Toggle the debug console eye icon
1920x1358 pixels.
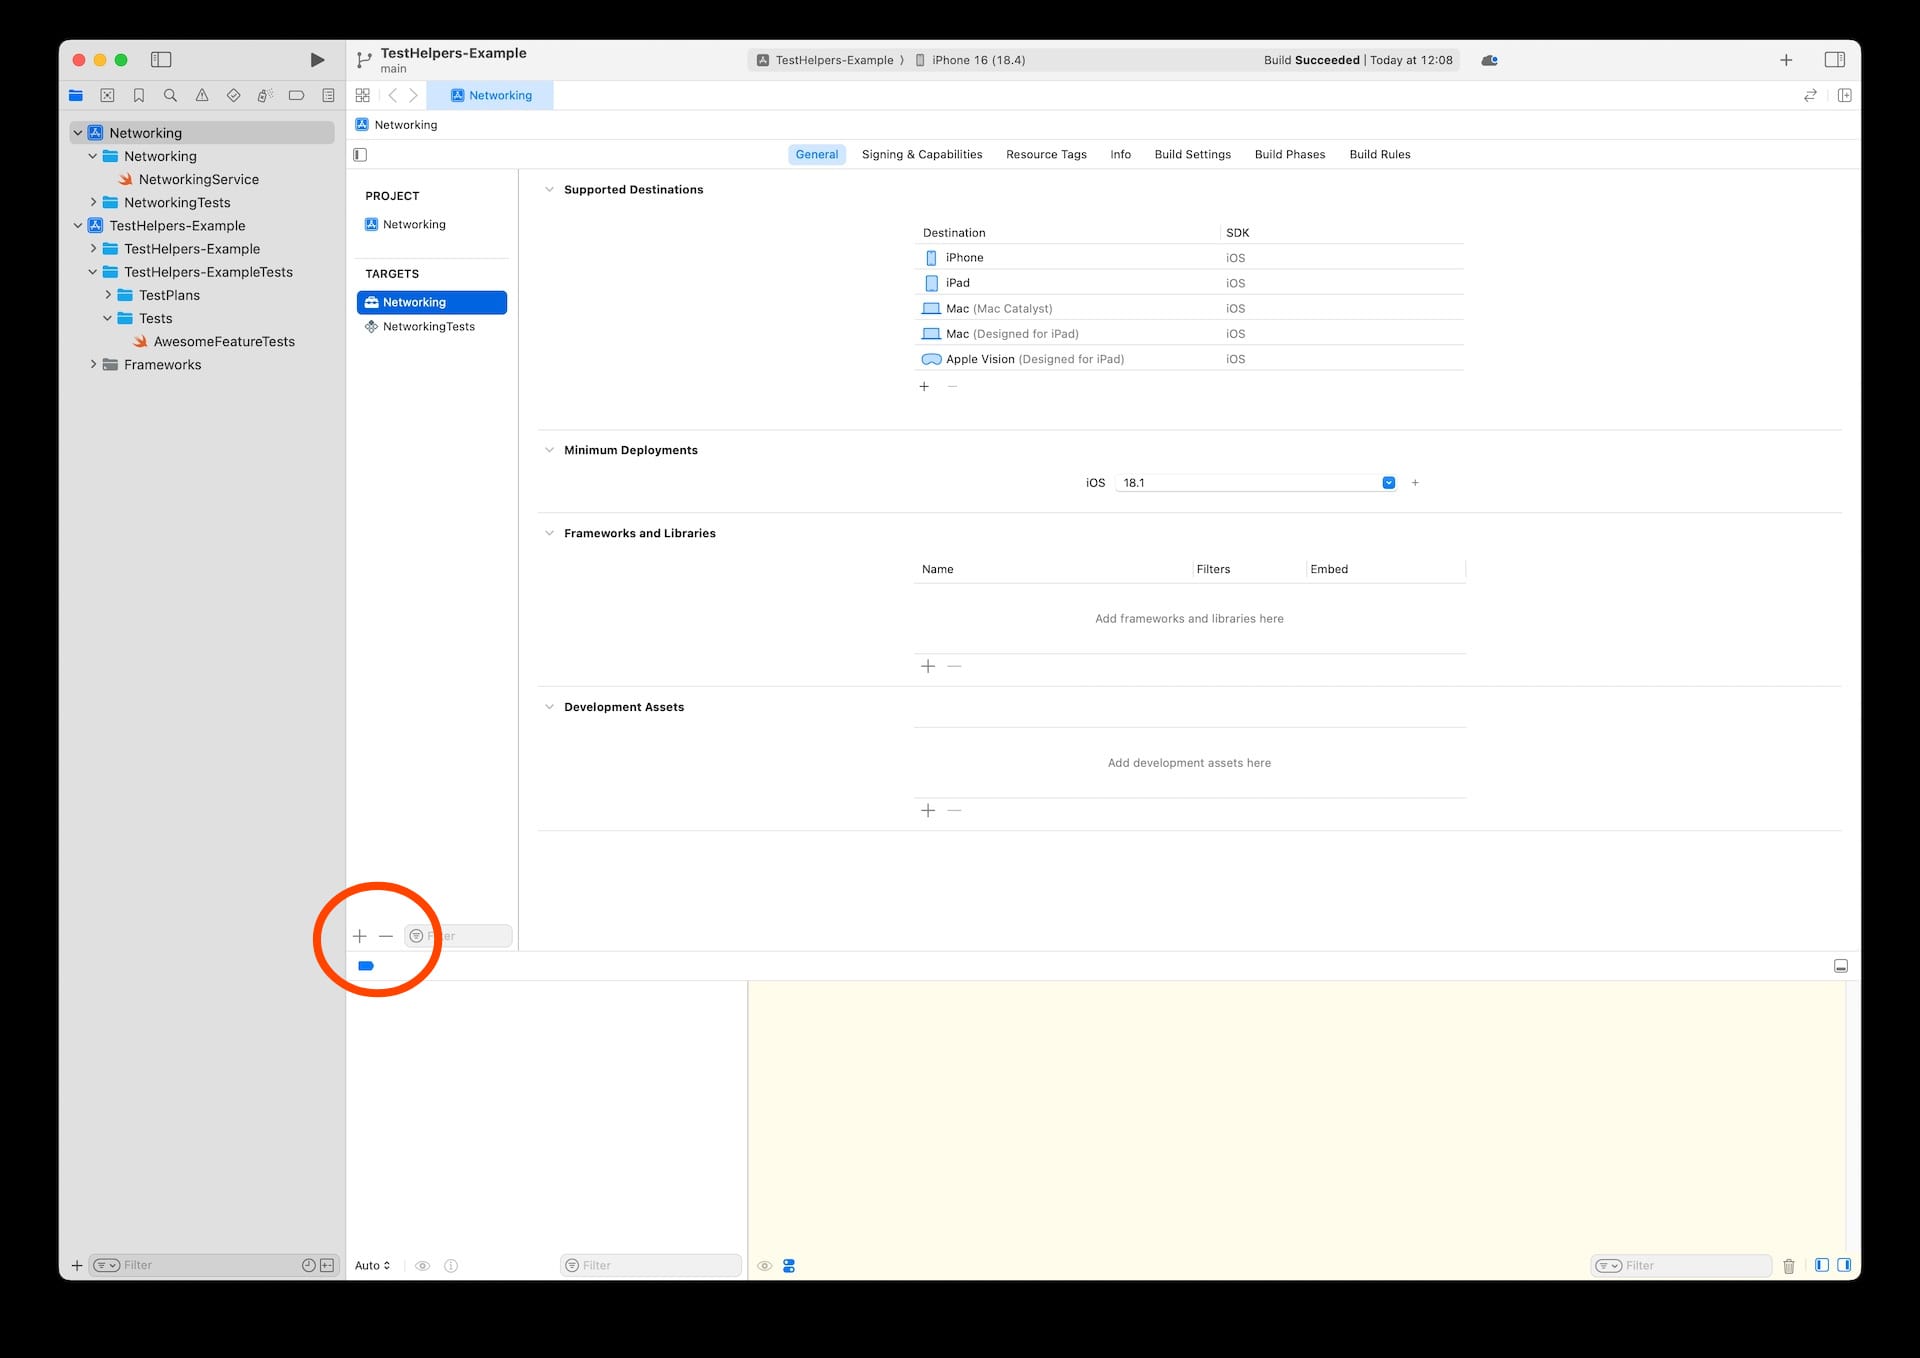765,1265
